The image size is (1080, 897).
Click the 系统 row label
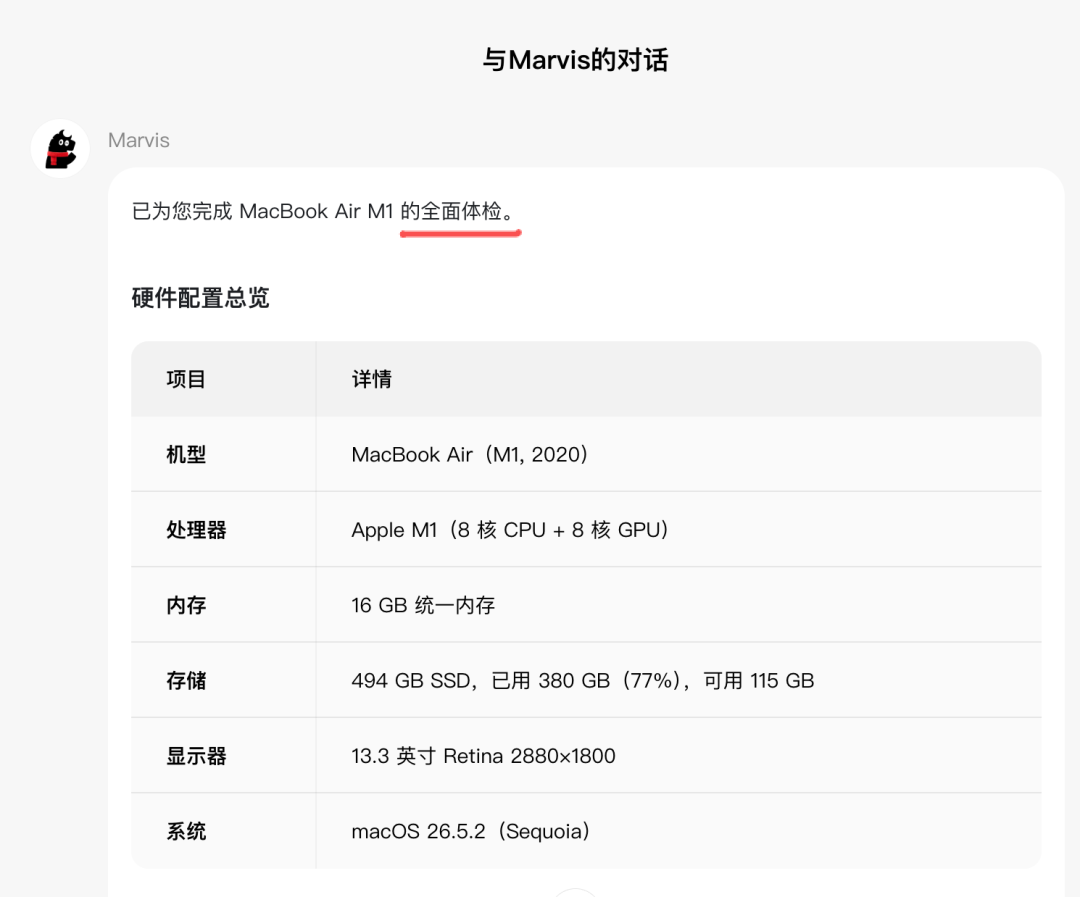click(x=186, y=831)
